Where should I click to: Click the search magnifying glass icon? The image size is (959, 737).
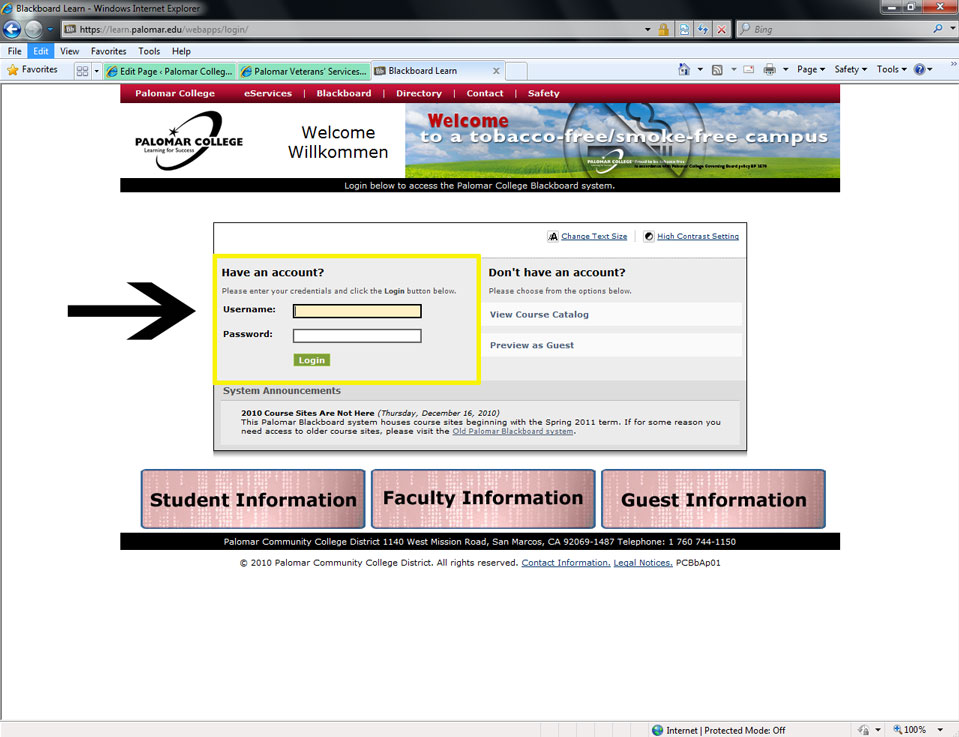(938, 29)
